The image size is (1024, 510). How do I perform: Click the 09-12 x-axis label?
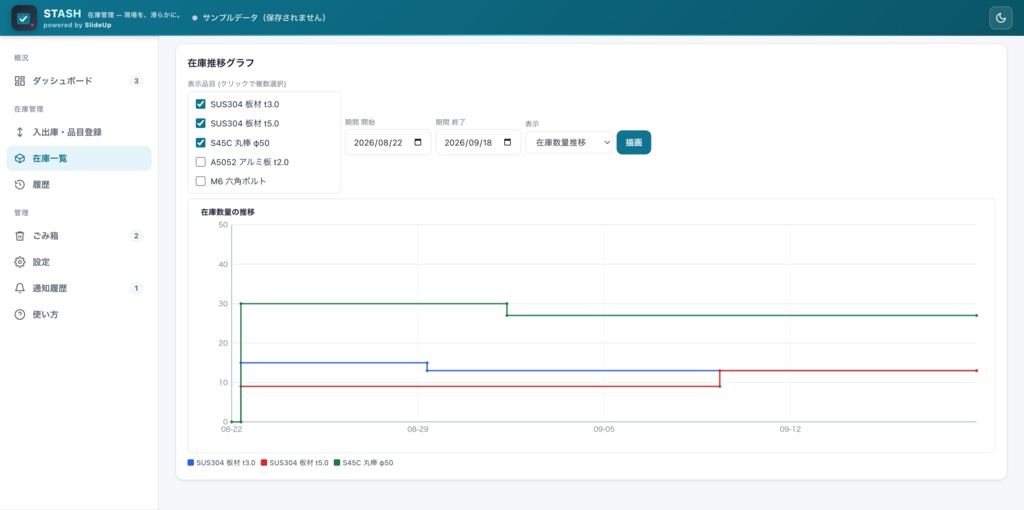(x=790, y=430)
